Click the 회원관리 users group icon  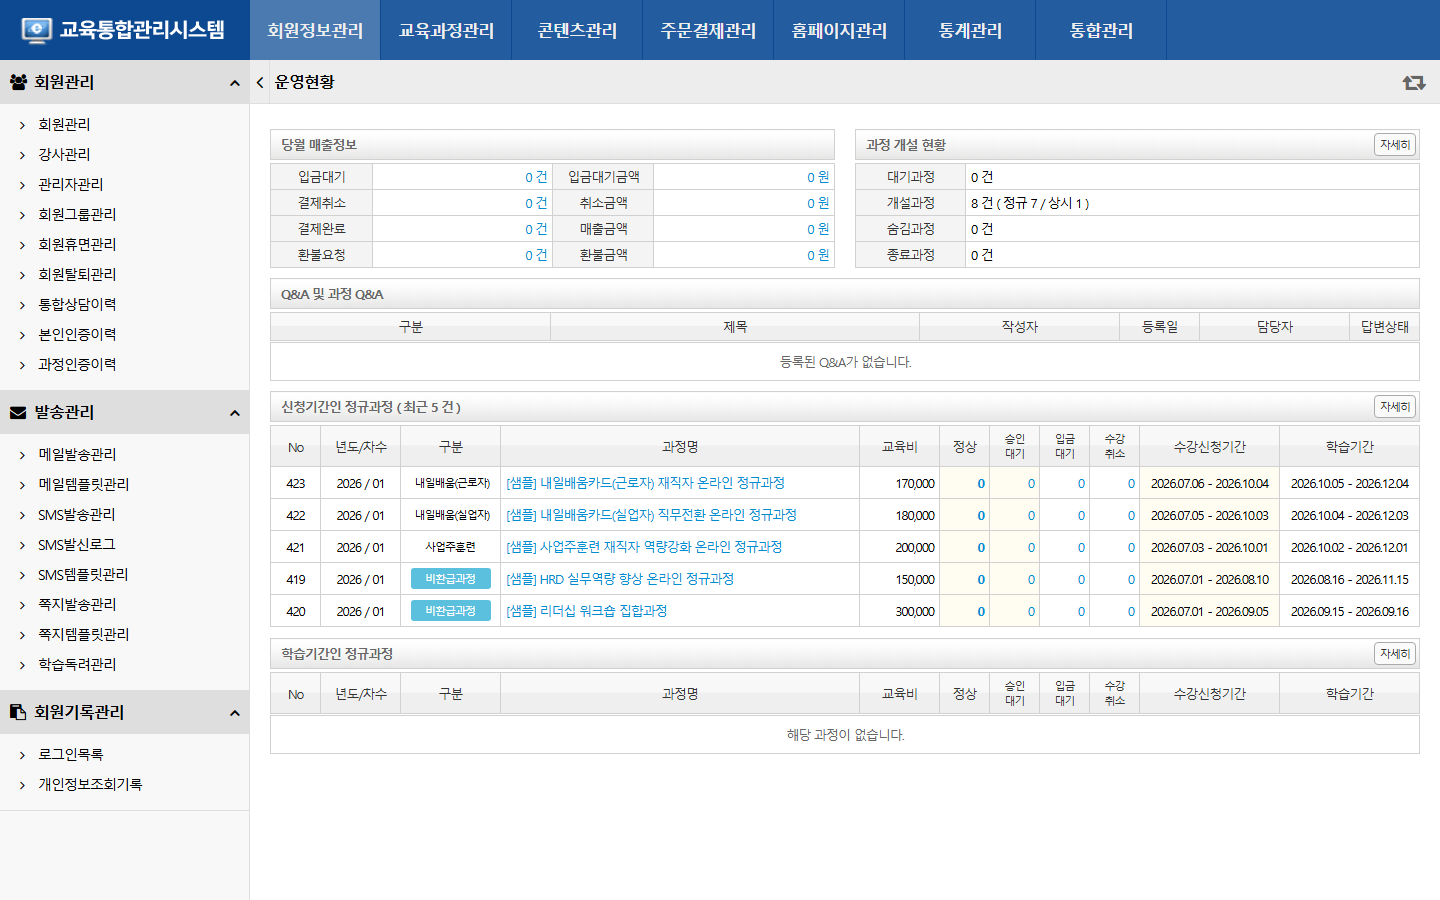click(18, 82)
